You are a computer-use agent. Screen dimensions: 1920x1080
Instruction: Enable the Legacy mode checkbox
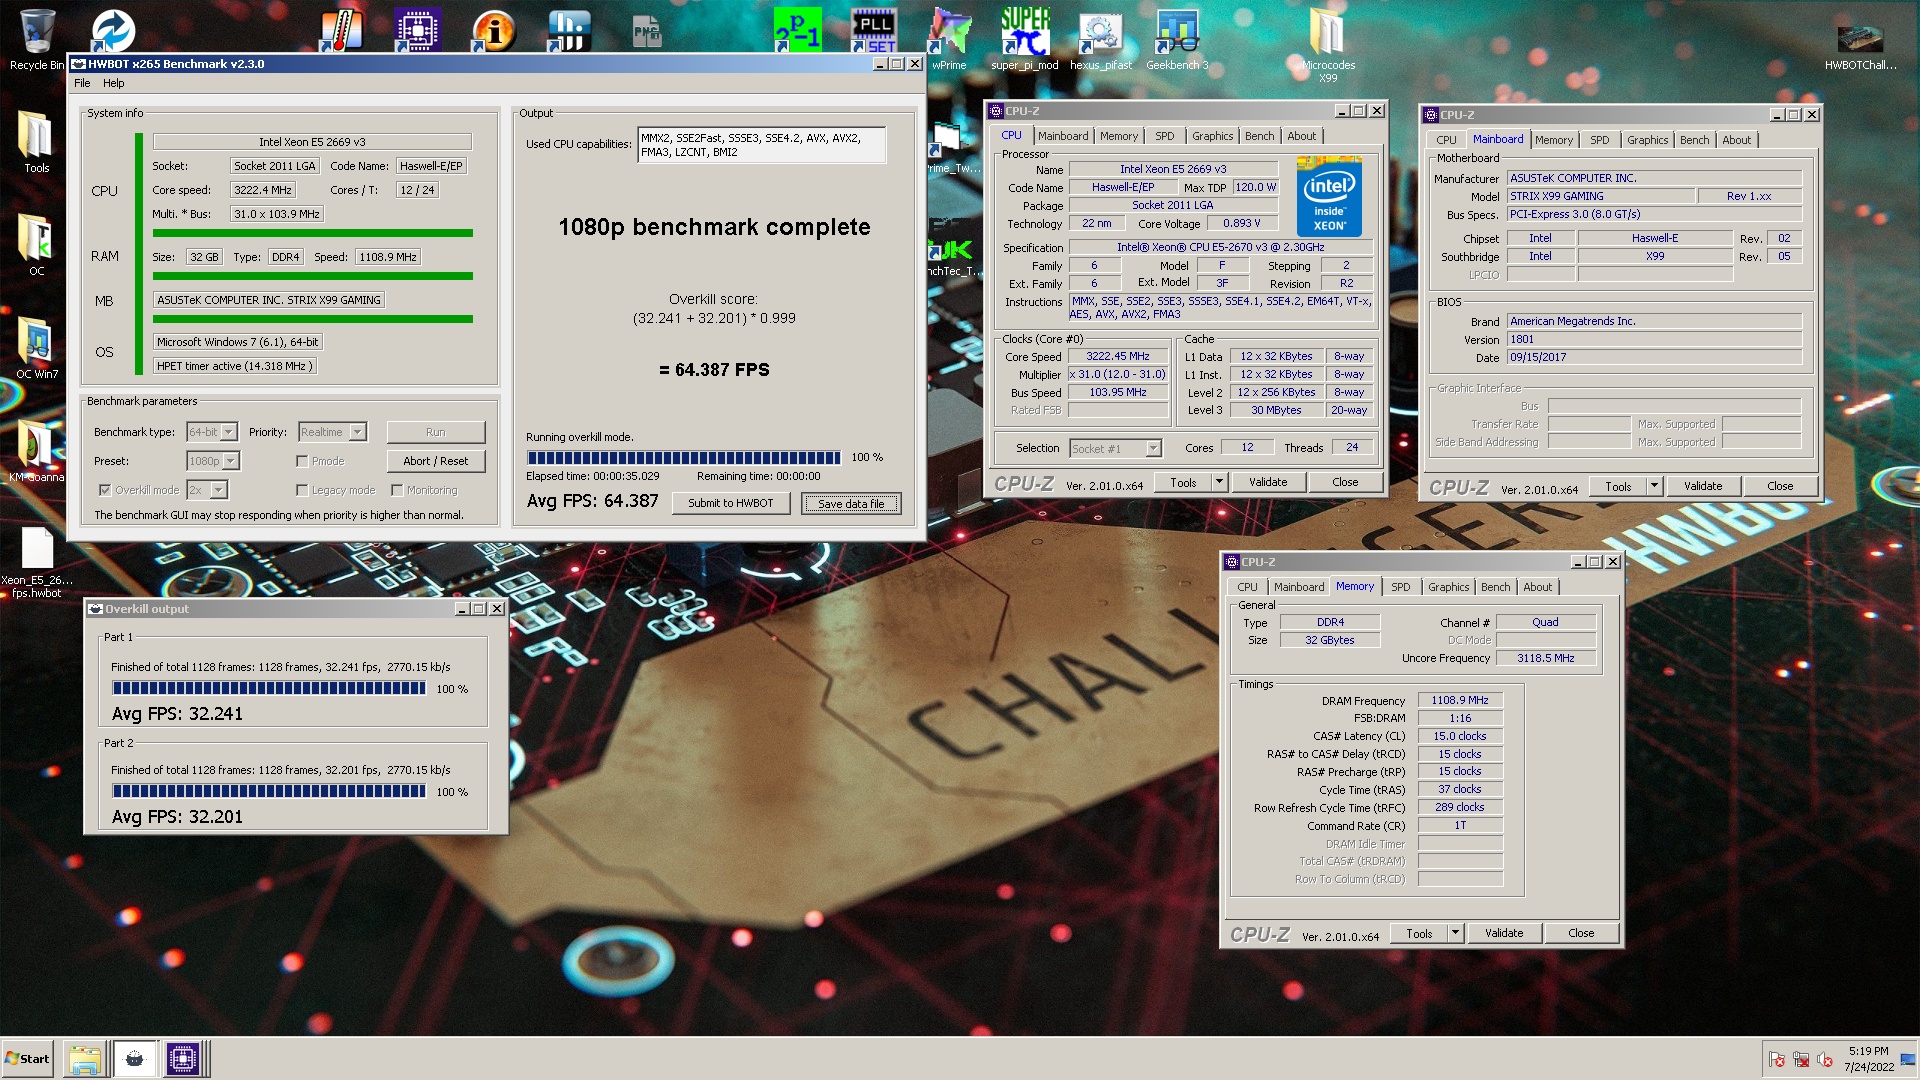click(x=302, y=490)
